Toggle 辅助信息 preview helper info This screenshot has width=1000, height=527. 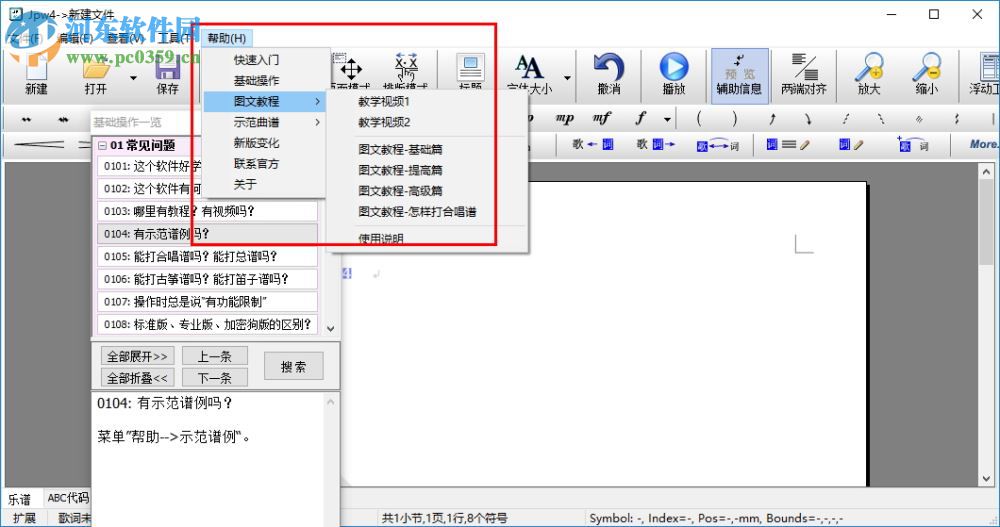(x=739, y=75)
